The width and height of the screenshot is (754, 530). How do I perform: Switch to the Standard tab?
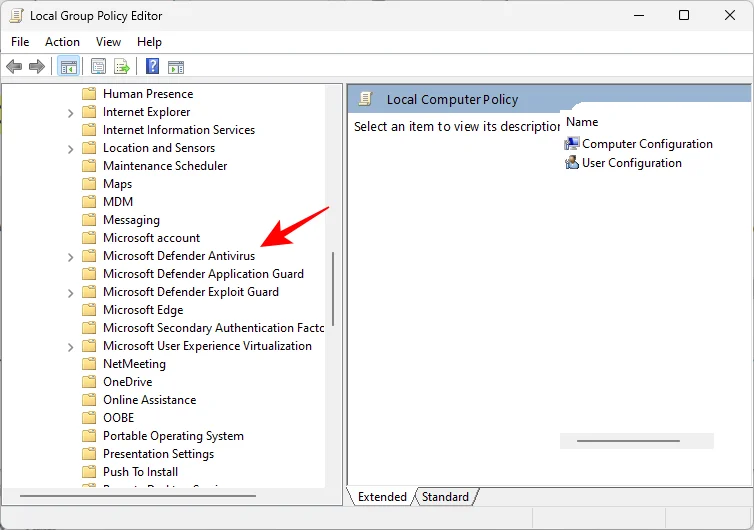point(445,496)
